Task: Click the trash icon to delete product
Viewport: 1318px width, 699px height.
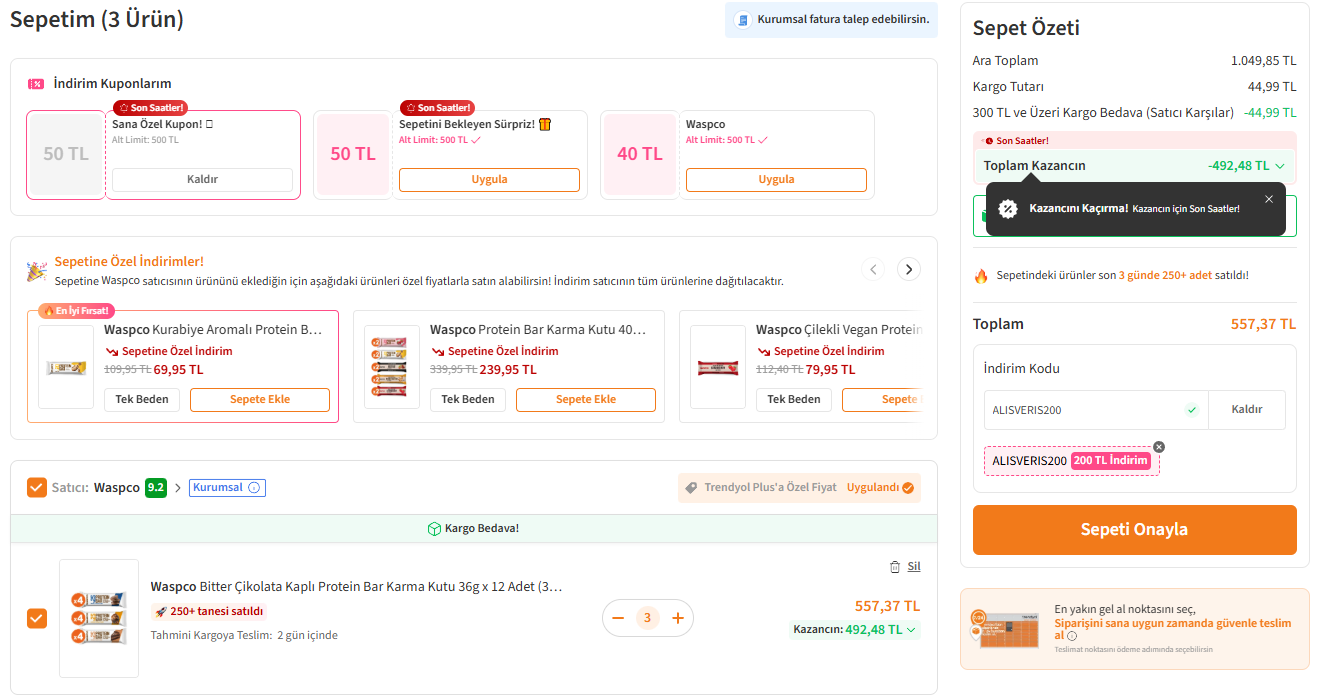Action: point(894,567)
